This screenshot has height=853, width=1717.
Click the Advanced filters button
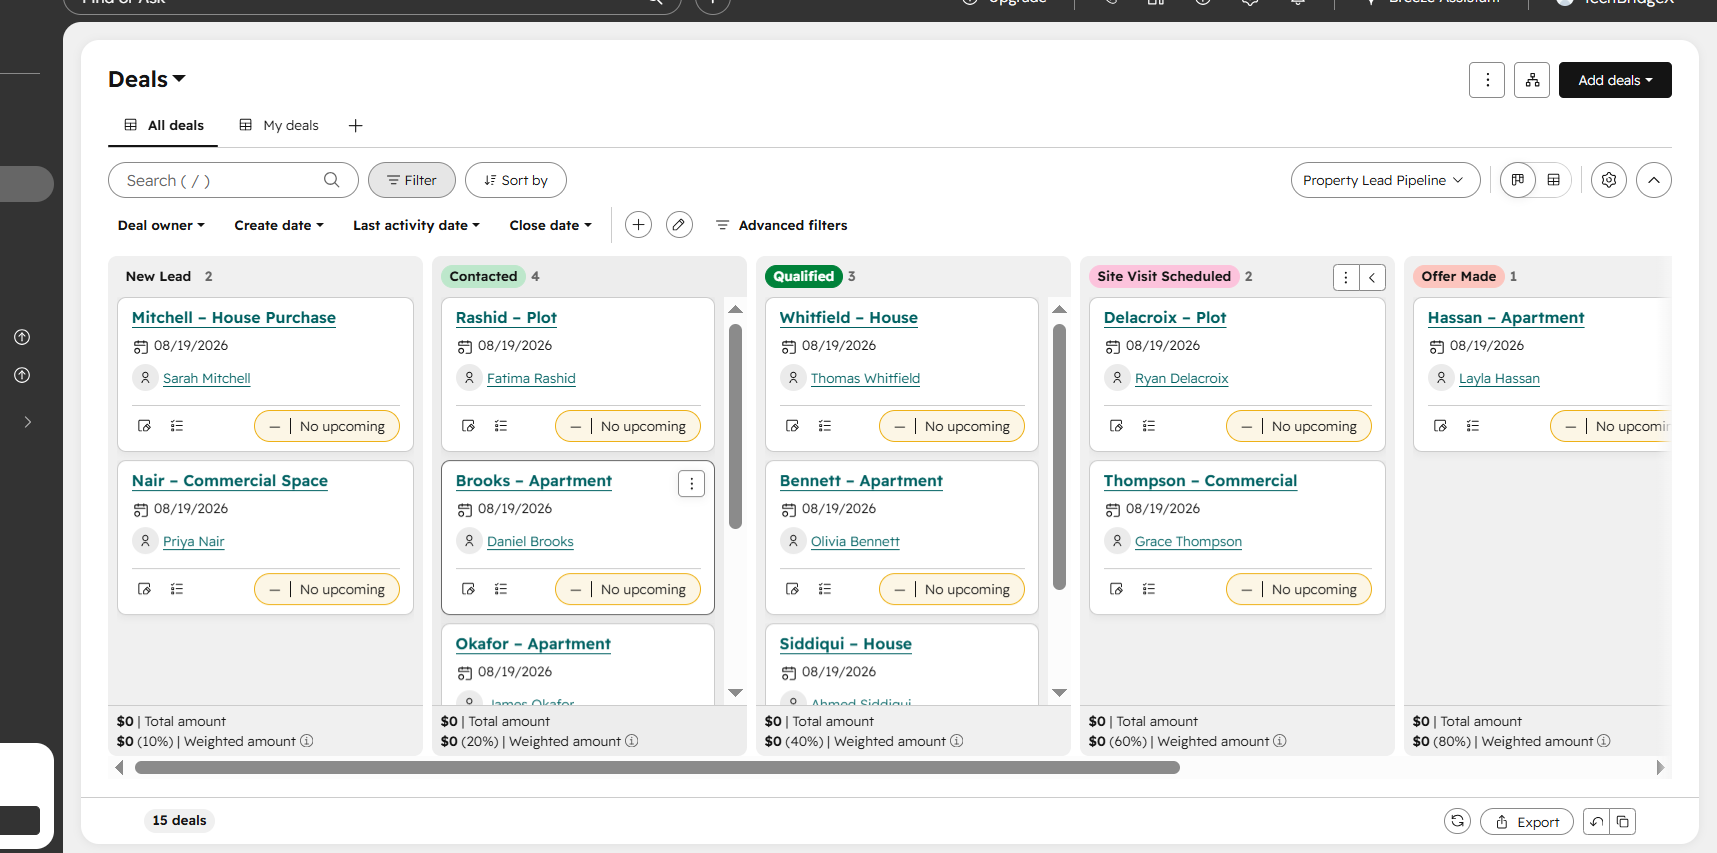click(782, 225)
